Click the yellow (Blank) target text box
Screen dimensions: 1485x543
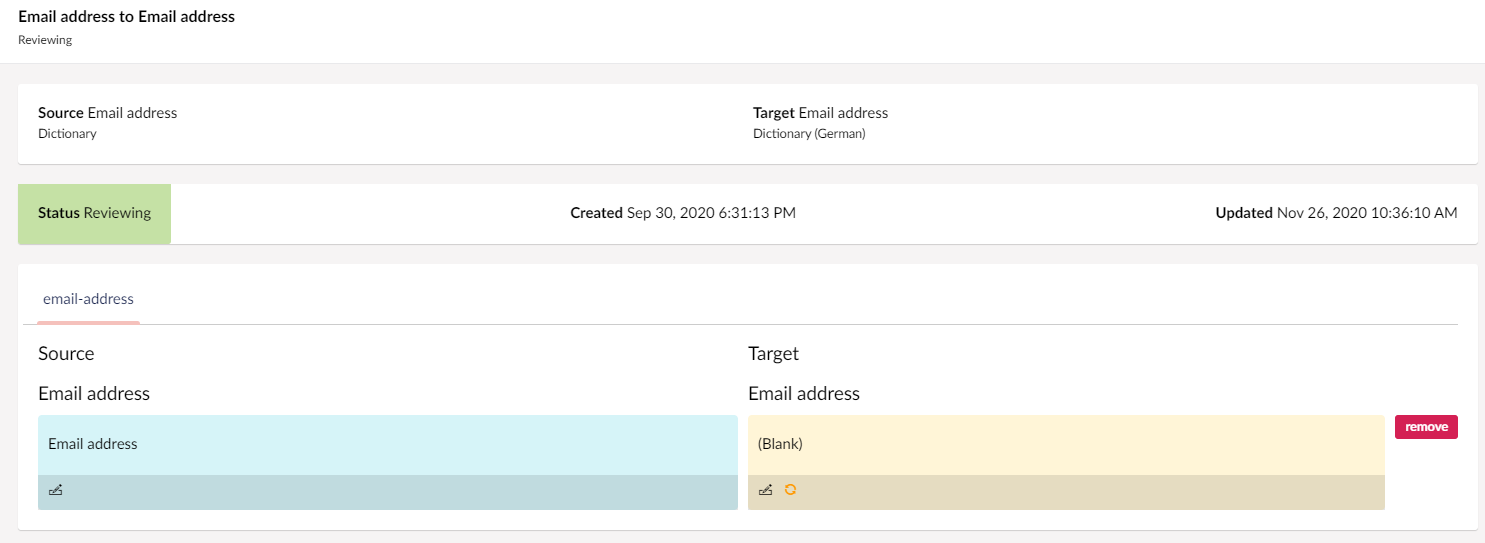coord(1066,445)
